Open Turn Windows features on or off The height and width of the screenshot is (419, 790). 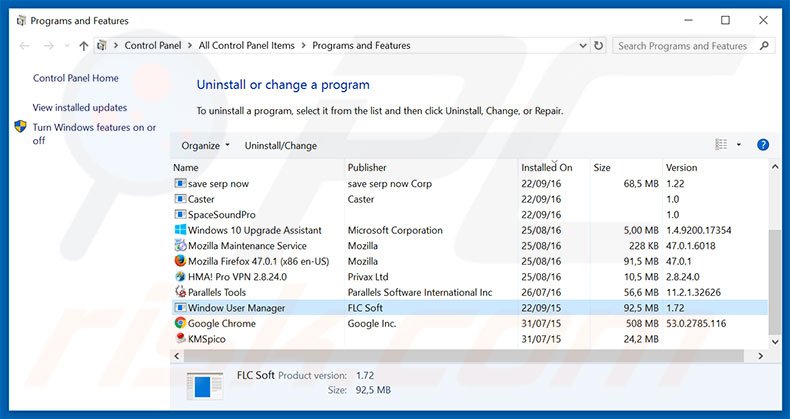[94, 134]
